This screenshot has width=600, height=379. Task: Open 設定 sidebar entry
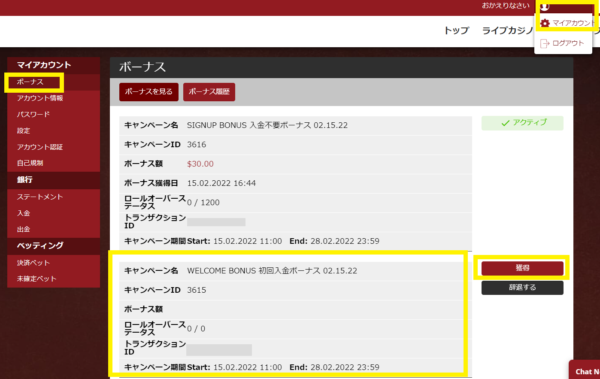[x=23, y=131]
